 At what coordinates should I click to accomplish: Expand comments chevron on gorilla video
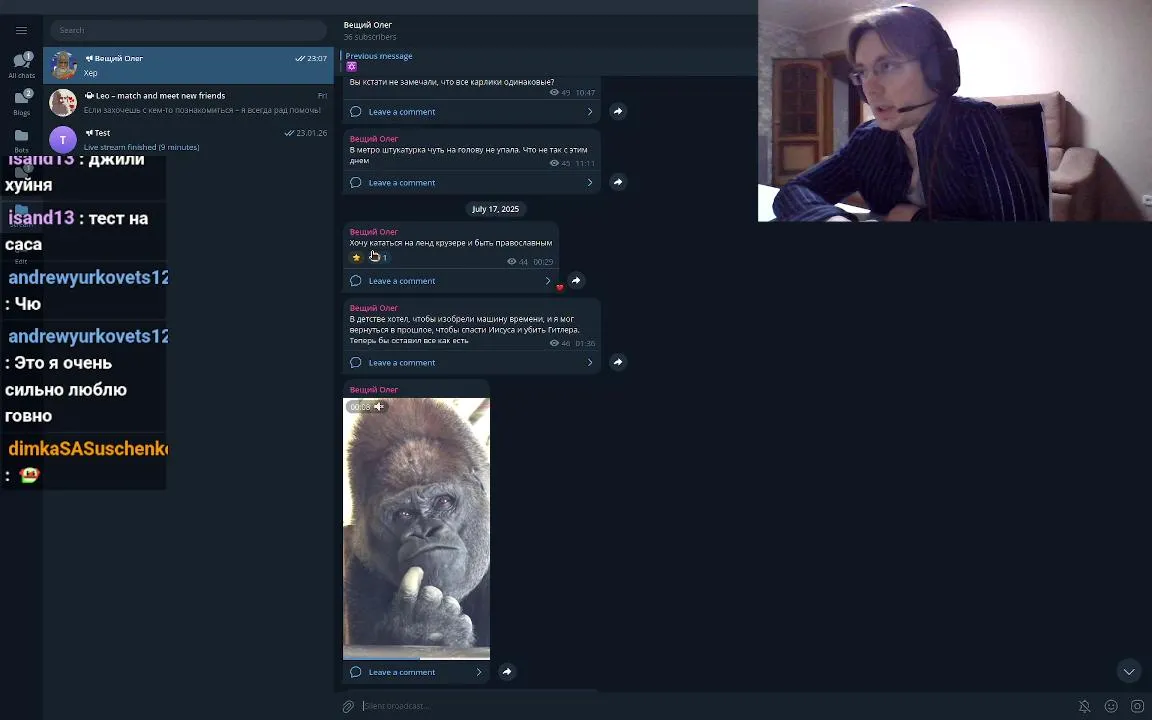point(478,672)
